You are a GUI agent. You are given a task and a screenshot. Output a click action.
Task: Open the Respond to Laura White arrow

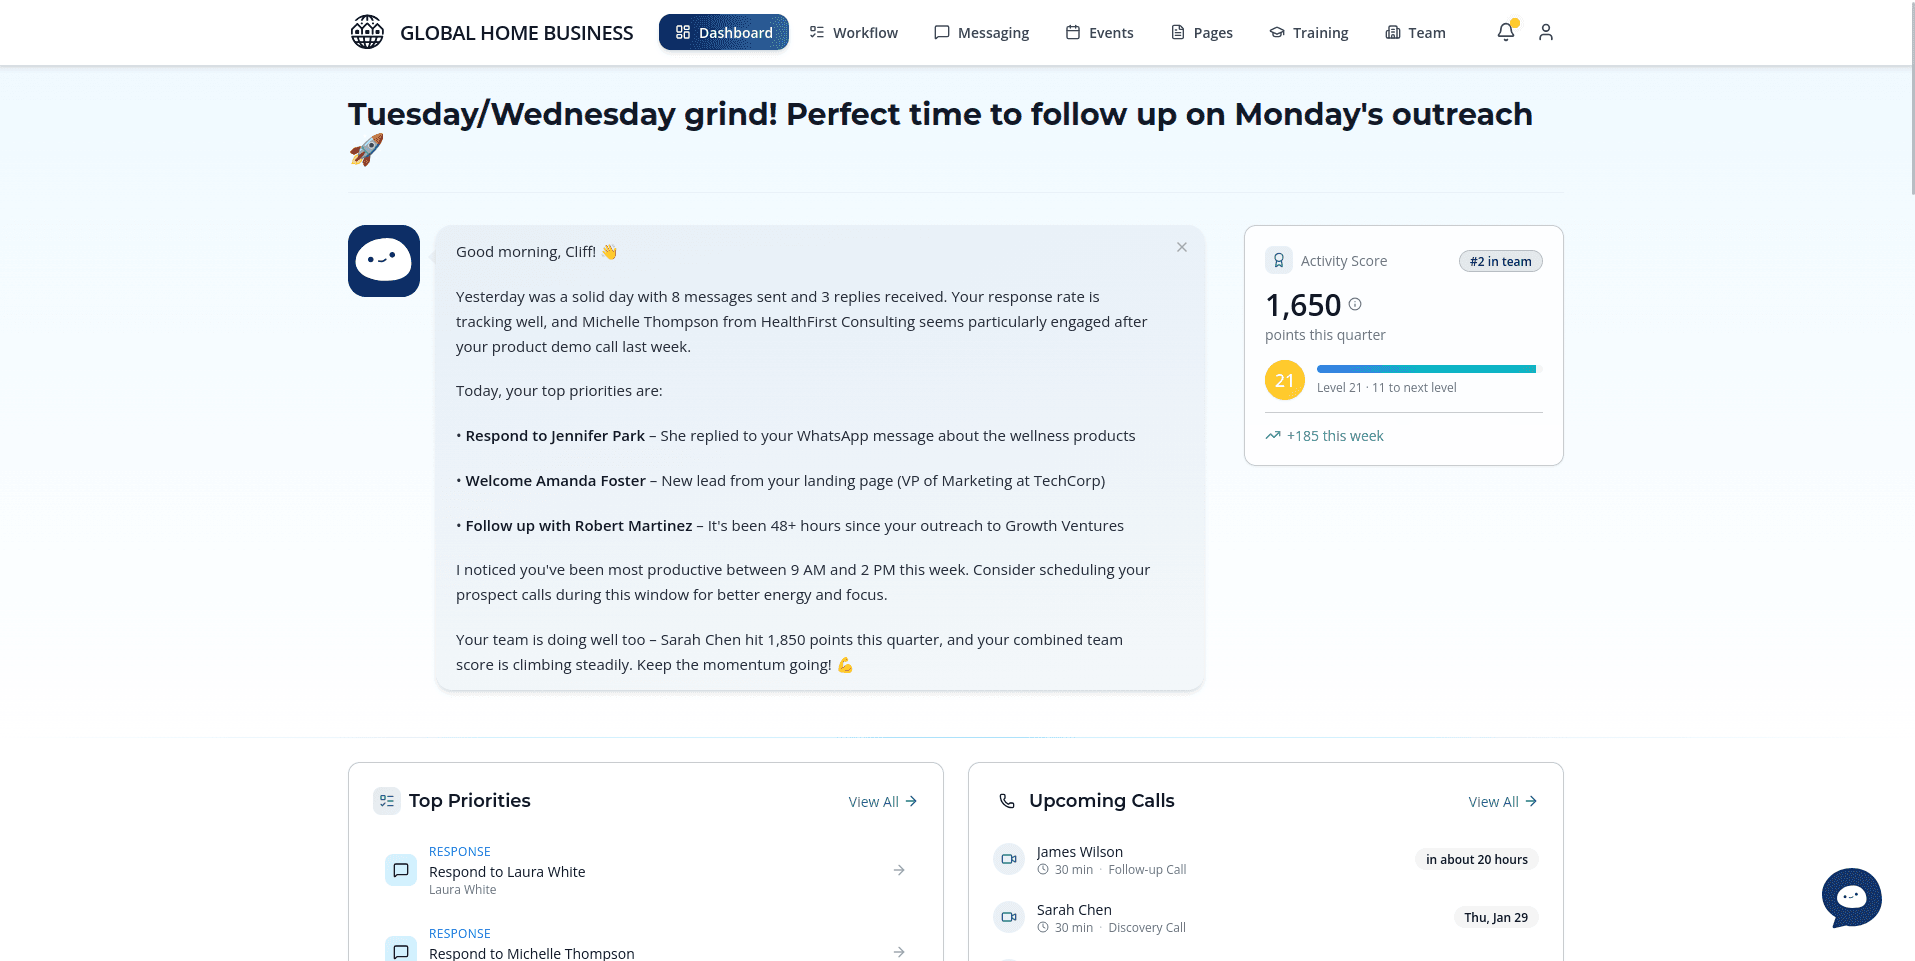pyautogui.click(x=899, y=870)
